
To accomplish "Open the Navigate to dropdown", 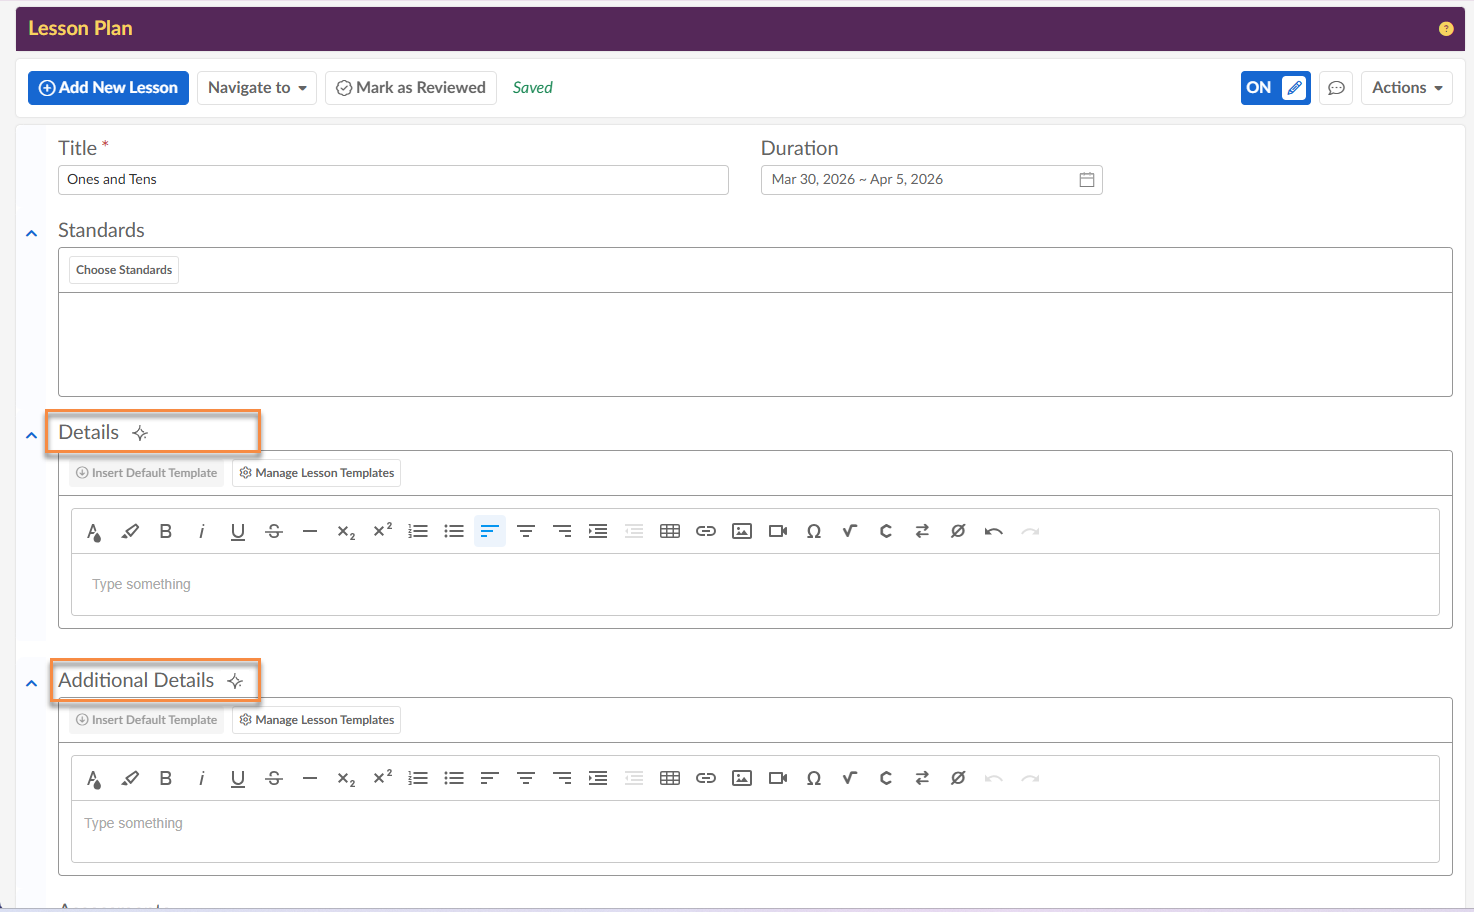I will (257, 88).
